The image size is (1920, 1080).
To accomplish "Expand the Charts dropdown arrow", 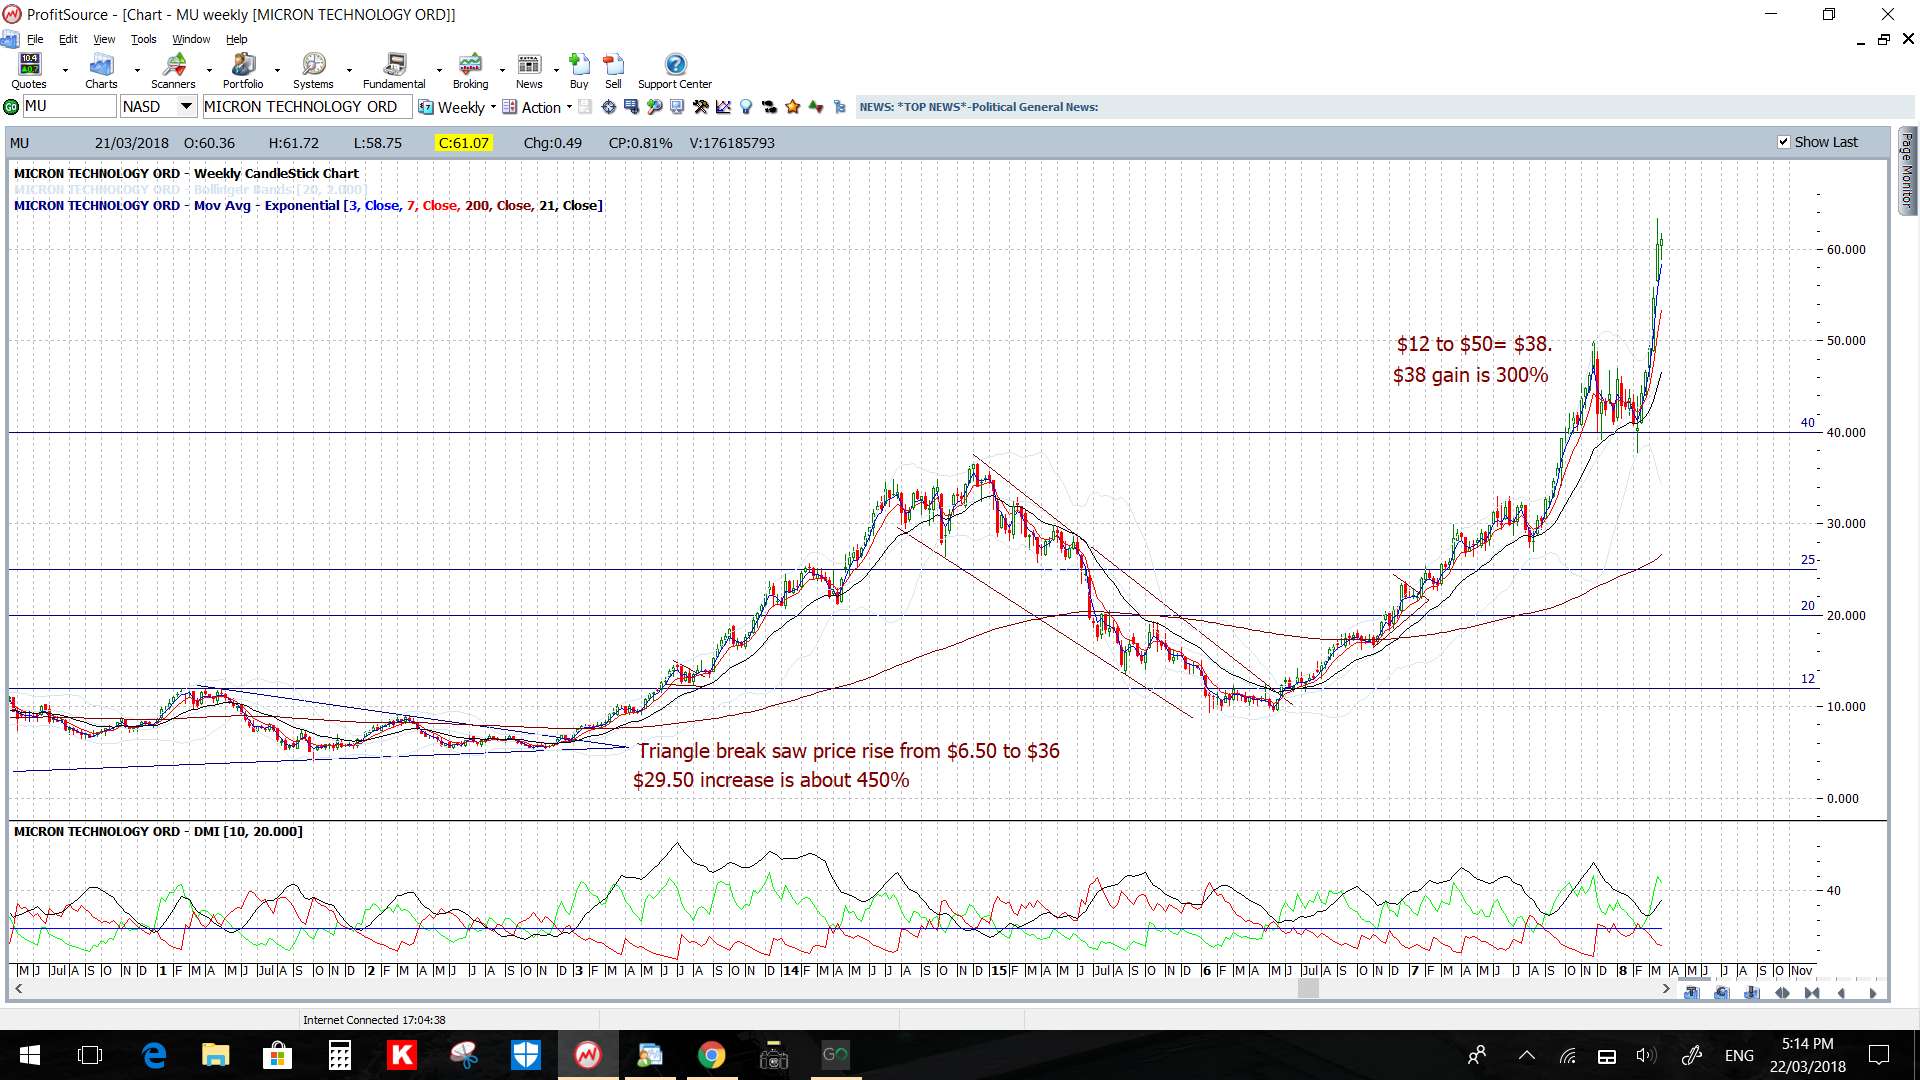I will coord(137,71).
